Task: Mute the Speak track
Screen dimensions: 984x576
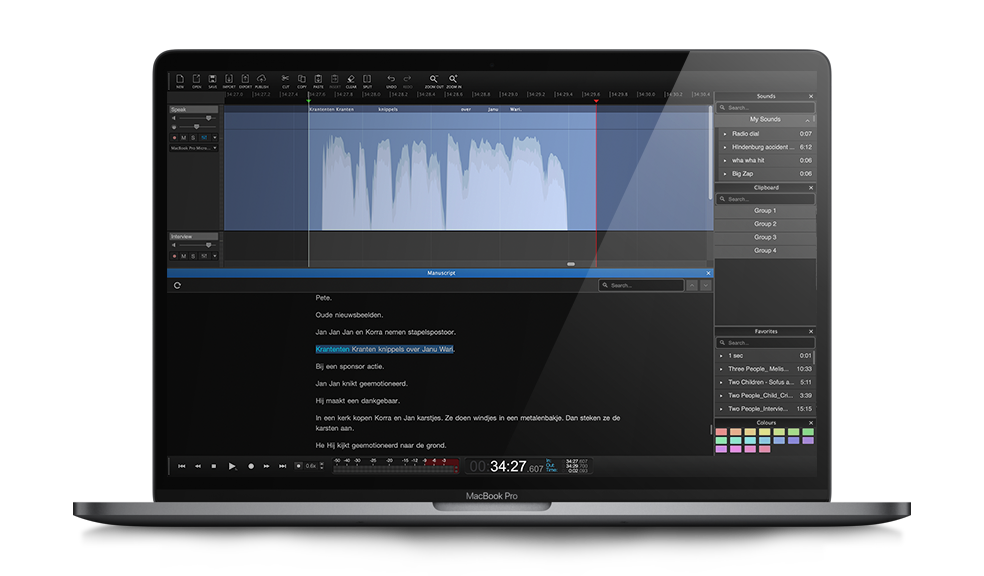Action: (183, 137)
